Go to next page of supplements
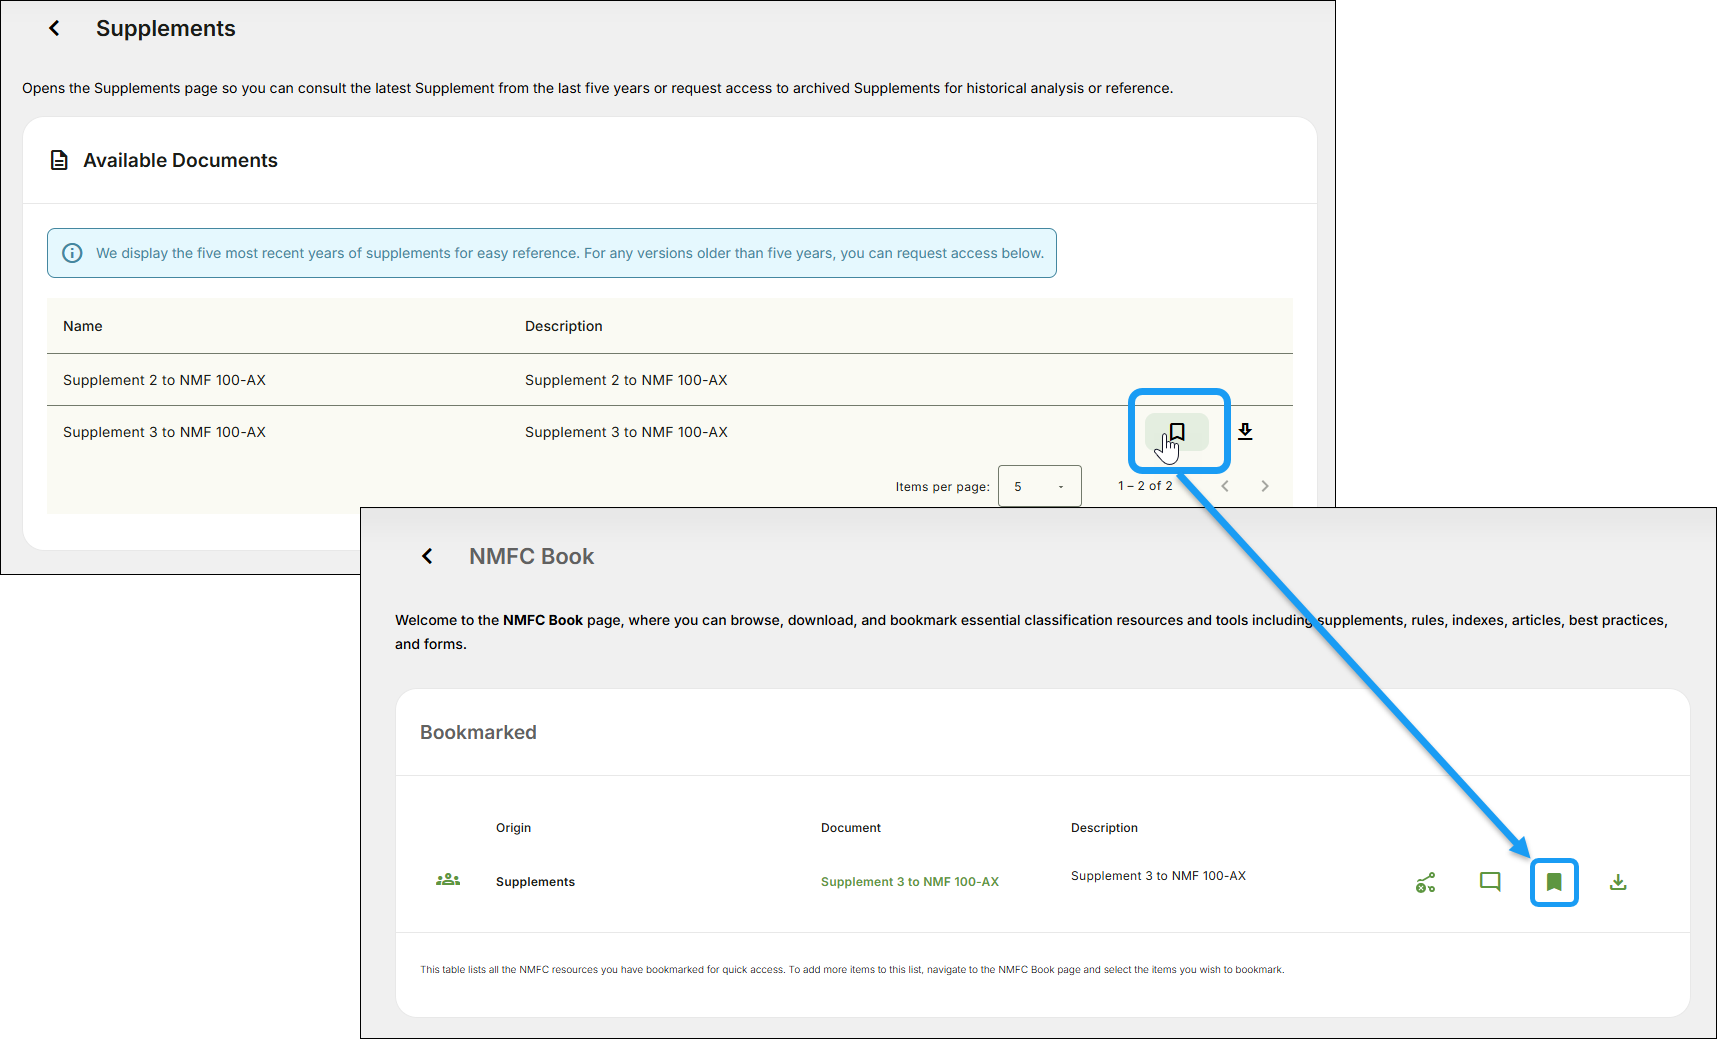1717x1039 pixels. coord(1265,486)
